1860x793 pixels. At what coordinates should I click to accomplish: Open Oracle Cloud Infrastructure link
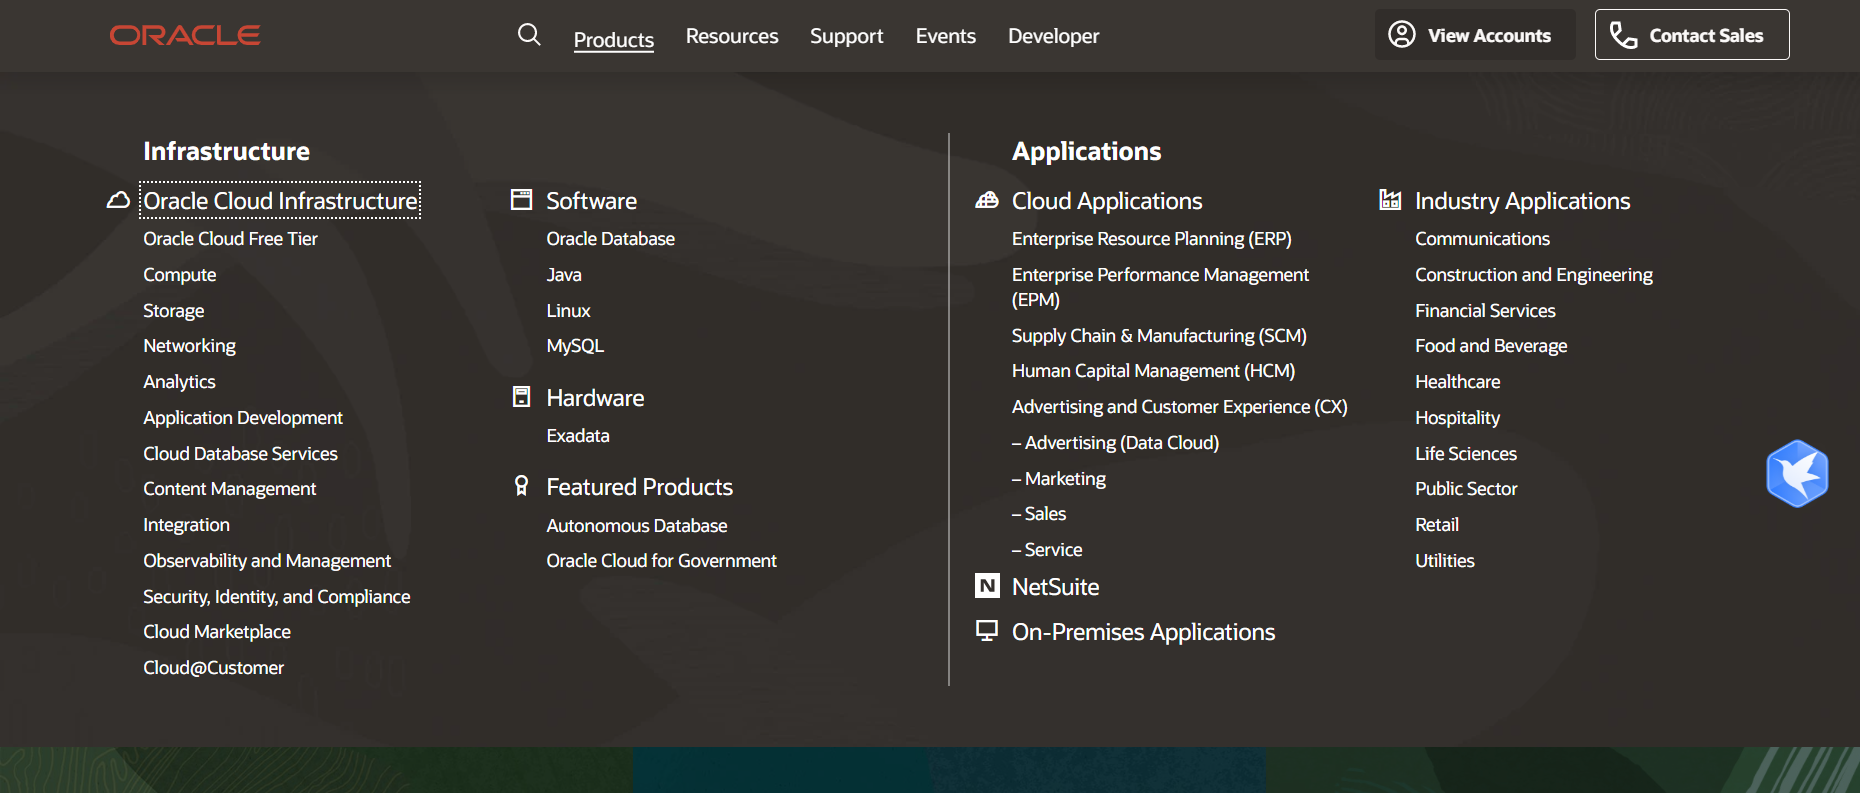tap(280, 200)
